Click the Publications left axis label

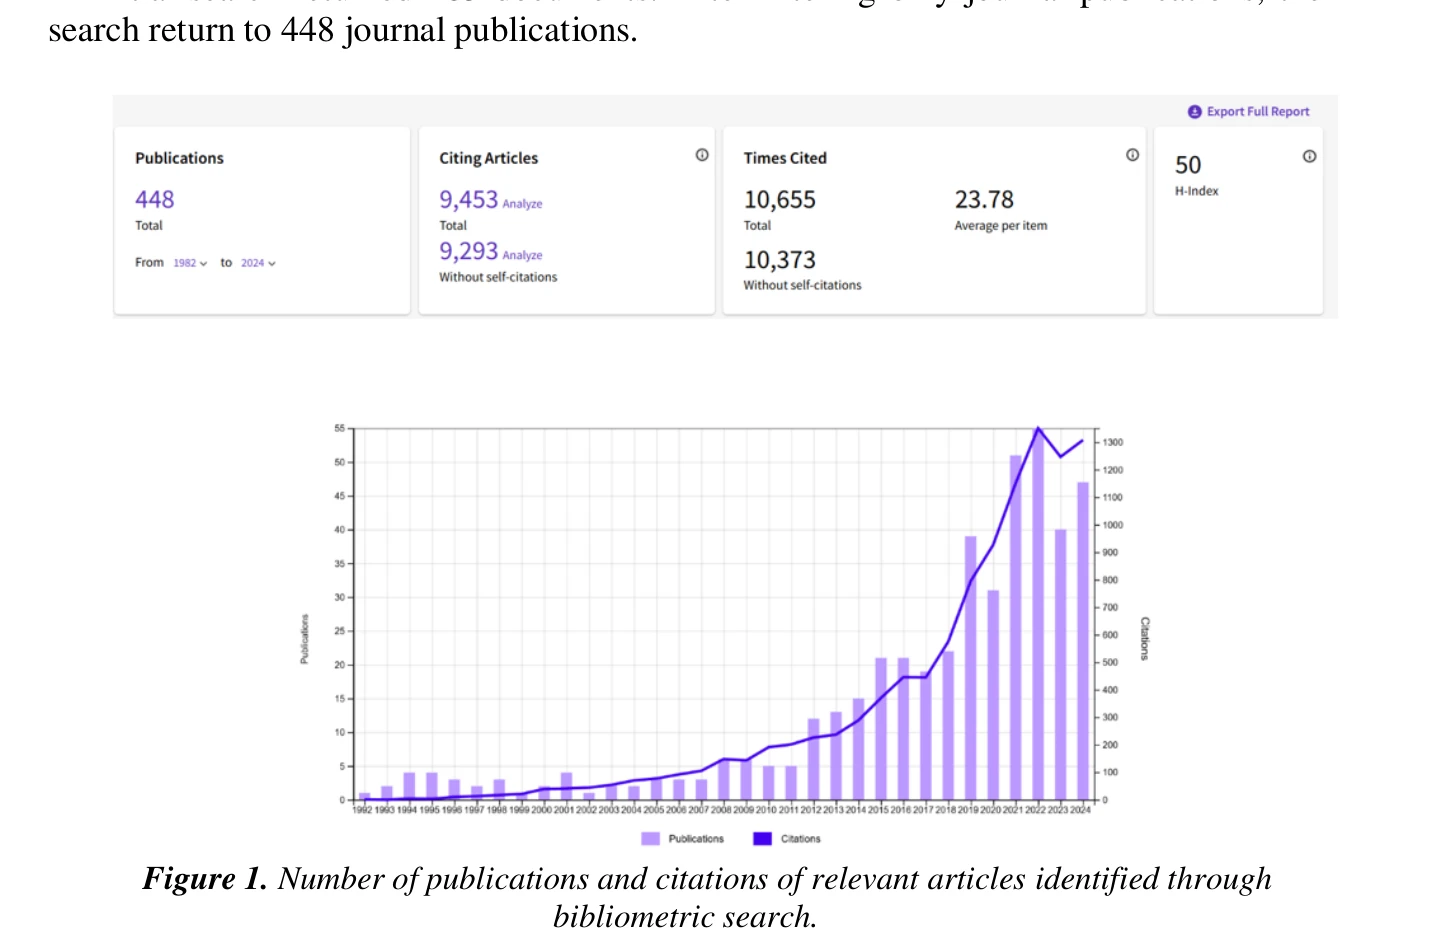coord(305,639)
